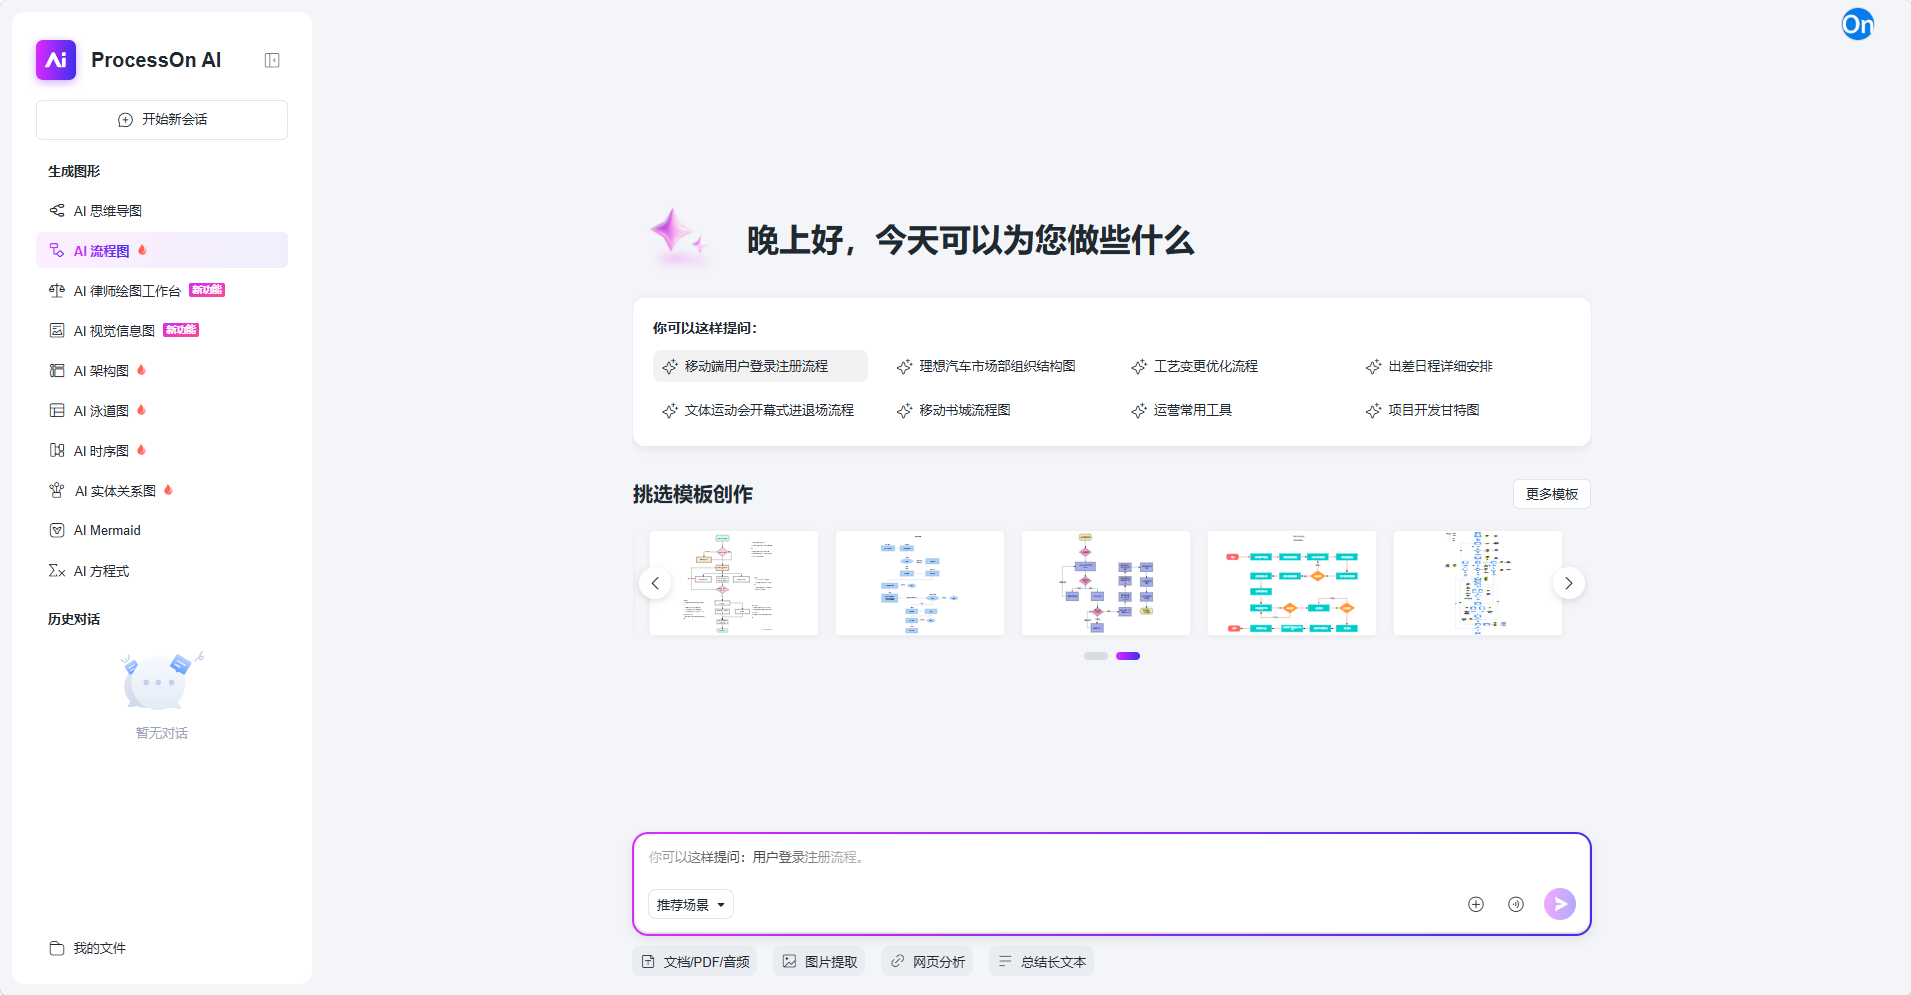This screenshot has height=995, width=1911.
Task: Click the AI 视觉信息图 image icon
Action: pyautogui.click(x=57, y=330)
